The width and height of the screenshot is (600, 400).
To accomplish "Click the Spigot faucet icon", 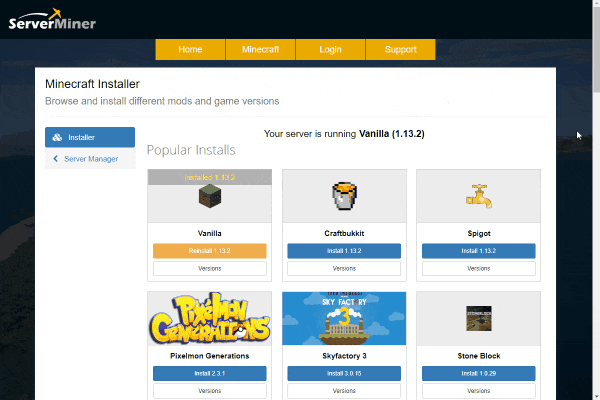I will [479, 196].
